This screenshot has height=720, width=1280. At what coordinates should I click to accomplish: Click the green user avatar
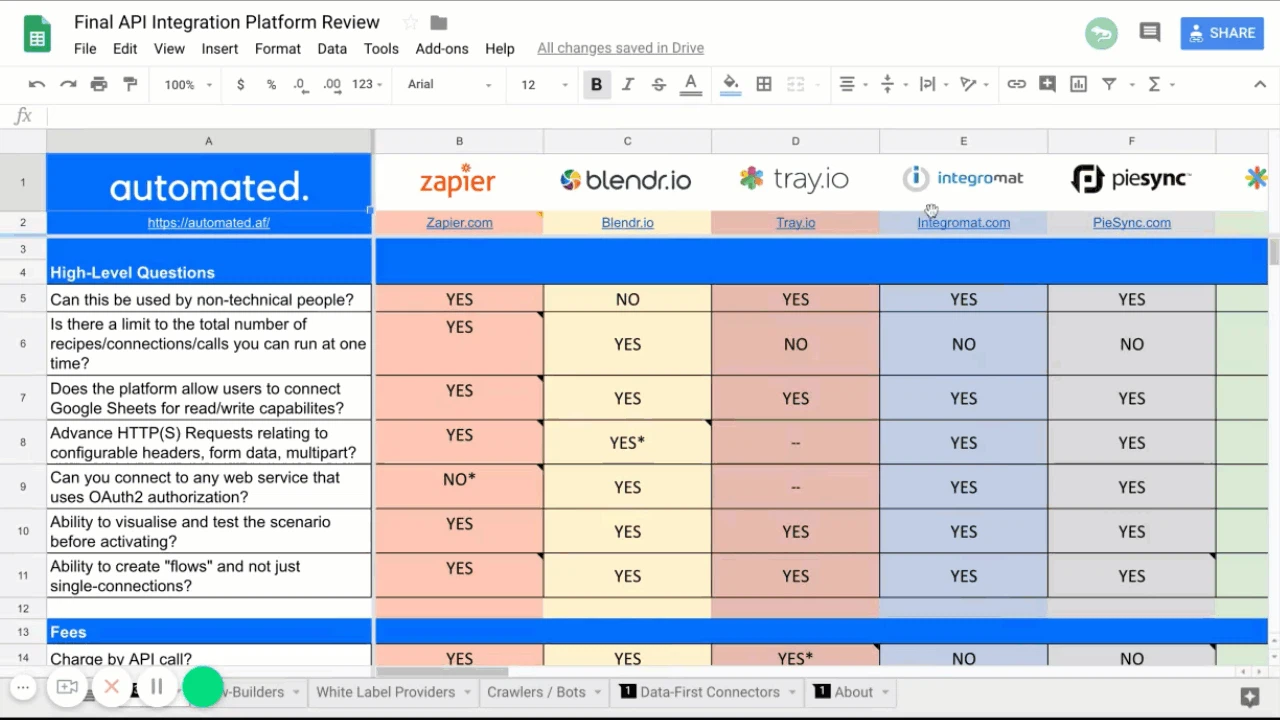[x=1102, y=33]
